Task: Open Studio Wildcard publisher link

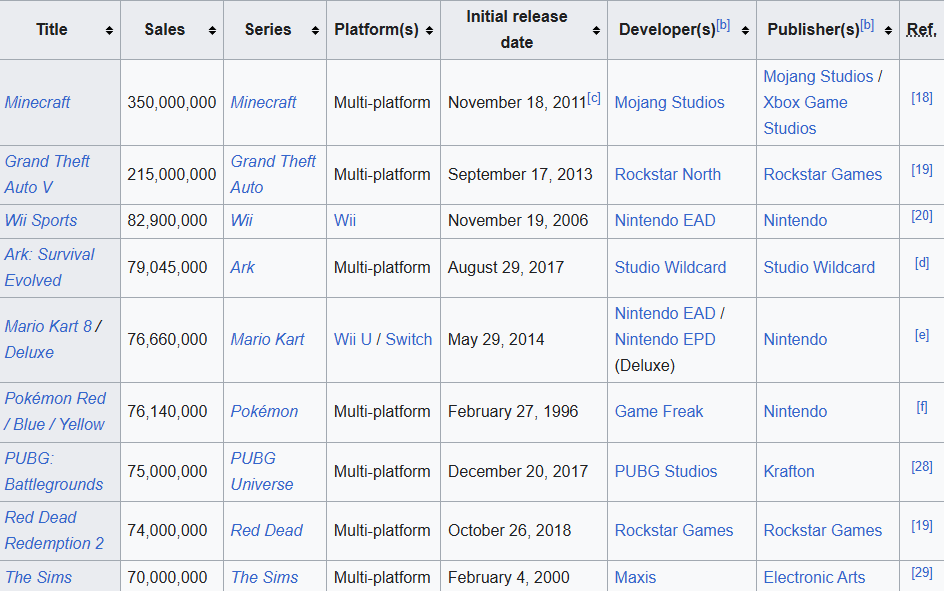Action: (819, 267)
